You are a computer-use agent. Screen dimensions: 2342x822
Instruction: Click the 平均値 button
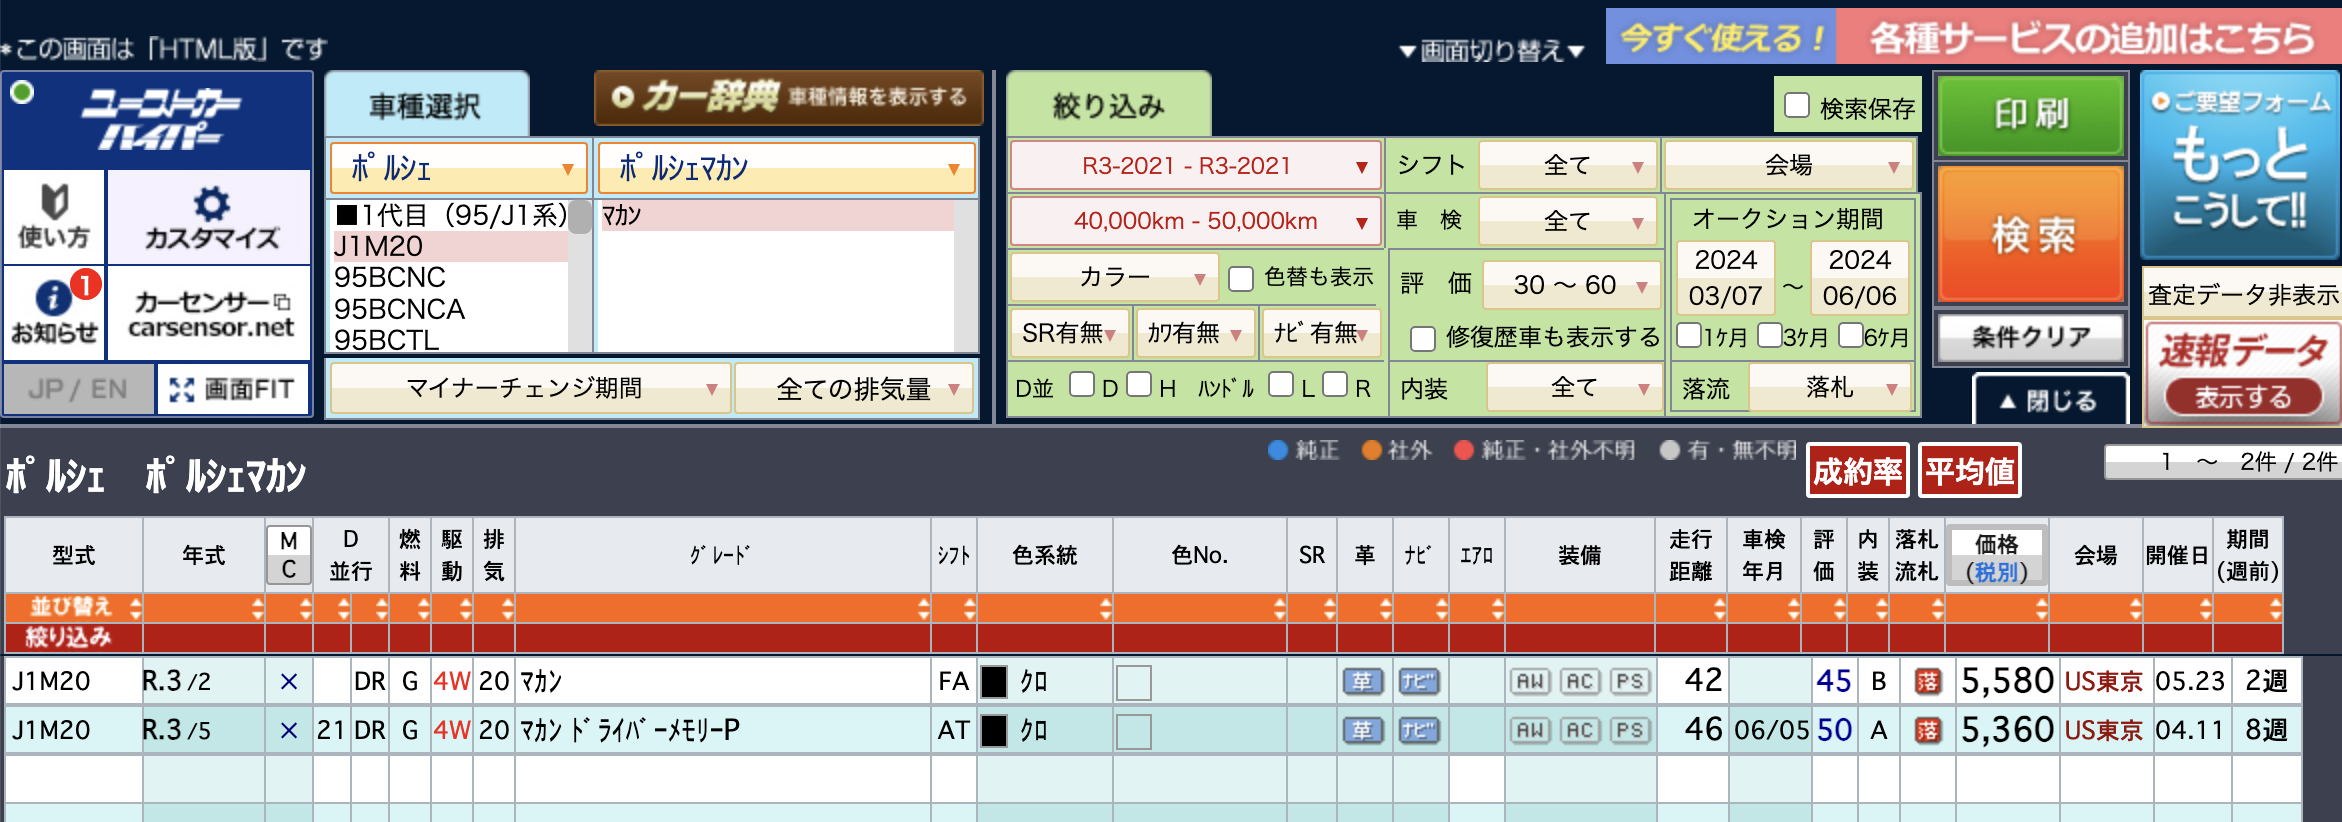tap(1970, 470)
